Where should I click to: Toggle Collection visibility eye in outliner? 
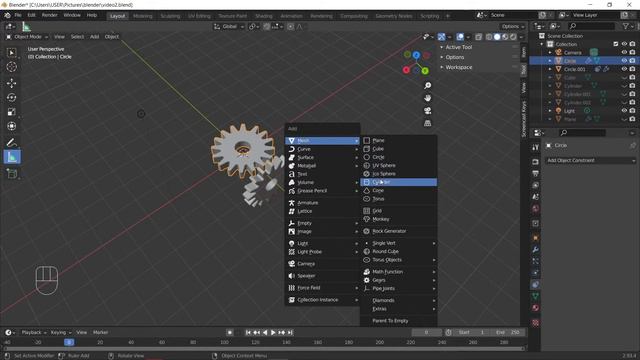tap(624, 44)
